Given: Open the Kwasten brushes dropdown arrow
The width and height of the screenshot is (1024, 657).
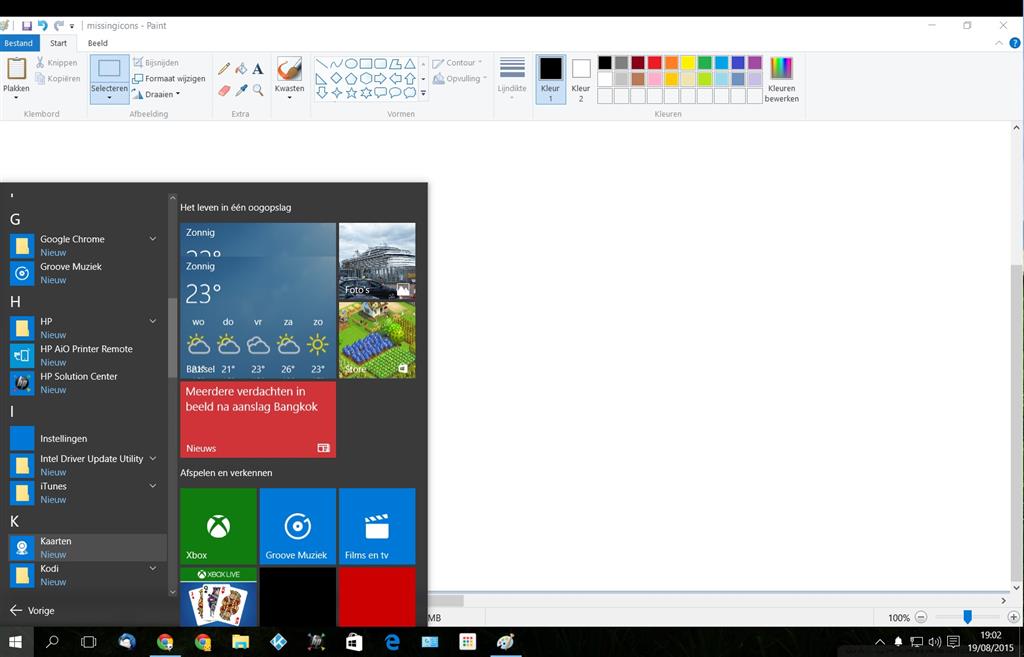Looking at the screenshot, I should pyautogui.click(x=289, y=98).
